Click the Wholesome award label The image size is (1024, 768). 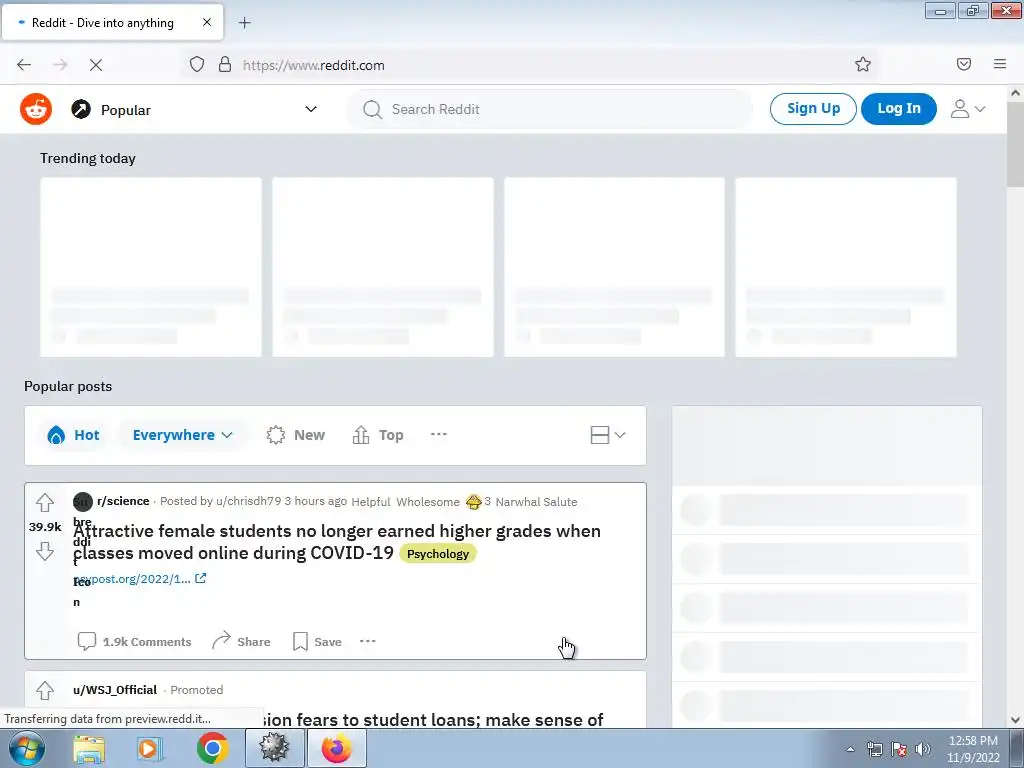point(428,502)
